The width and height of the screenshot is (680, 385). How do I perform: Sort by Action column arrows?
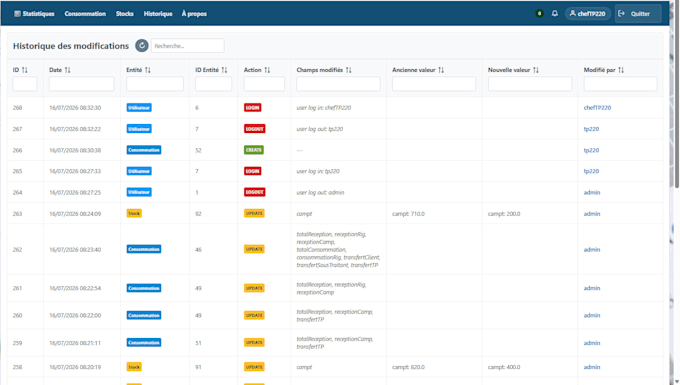(x=267, y=70)
